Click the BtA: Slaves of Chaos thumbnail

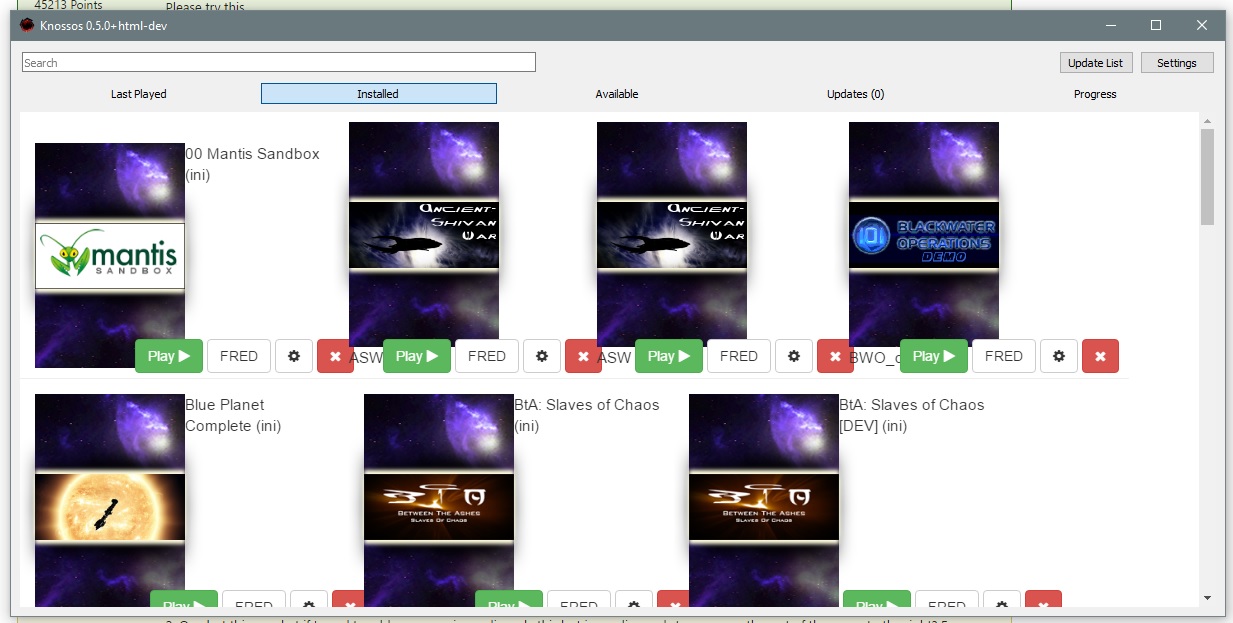click(439, 500)
